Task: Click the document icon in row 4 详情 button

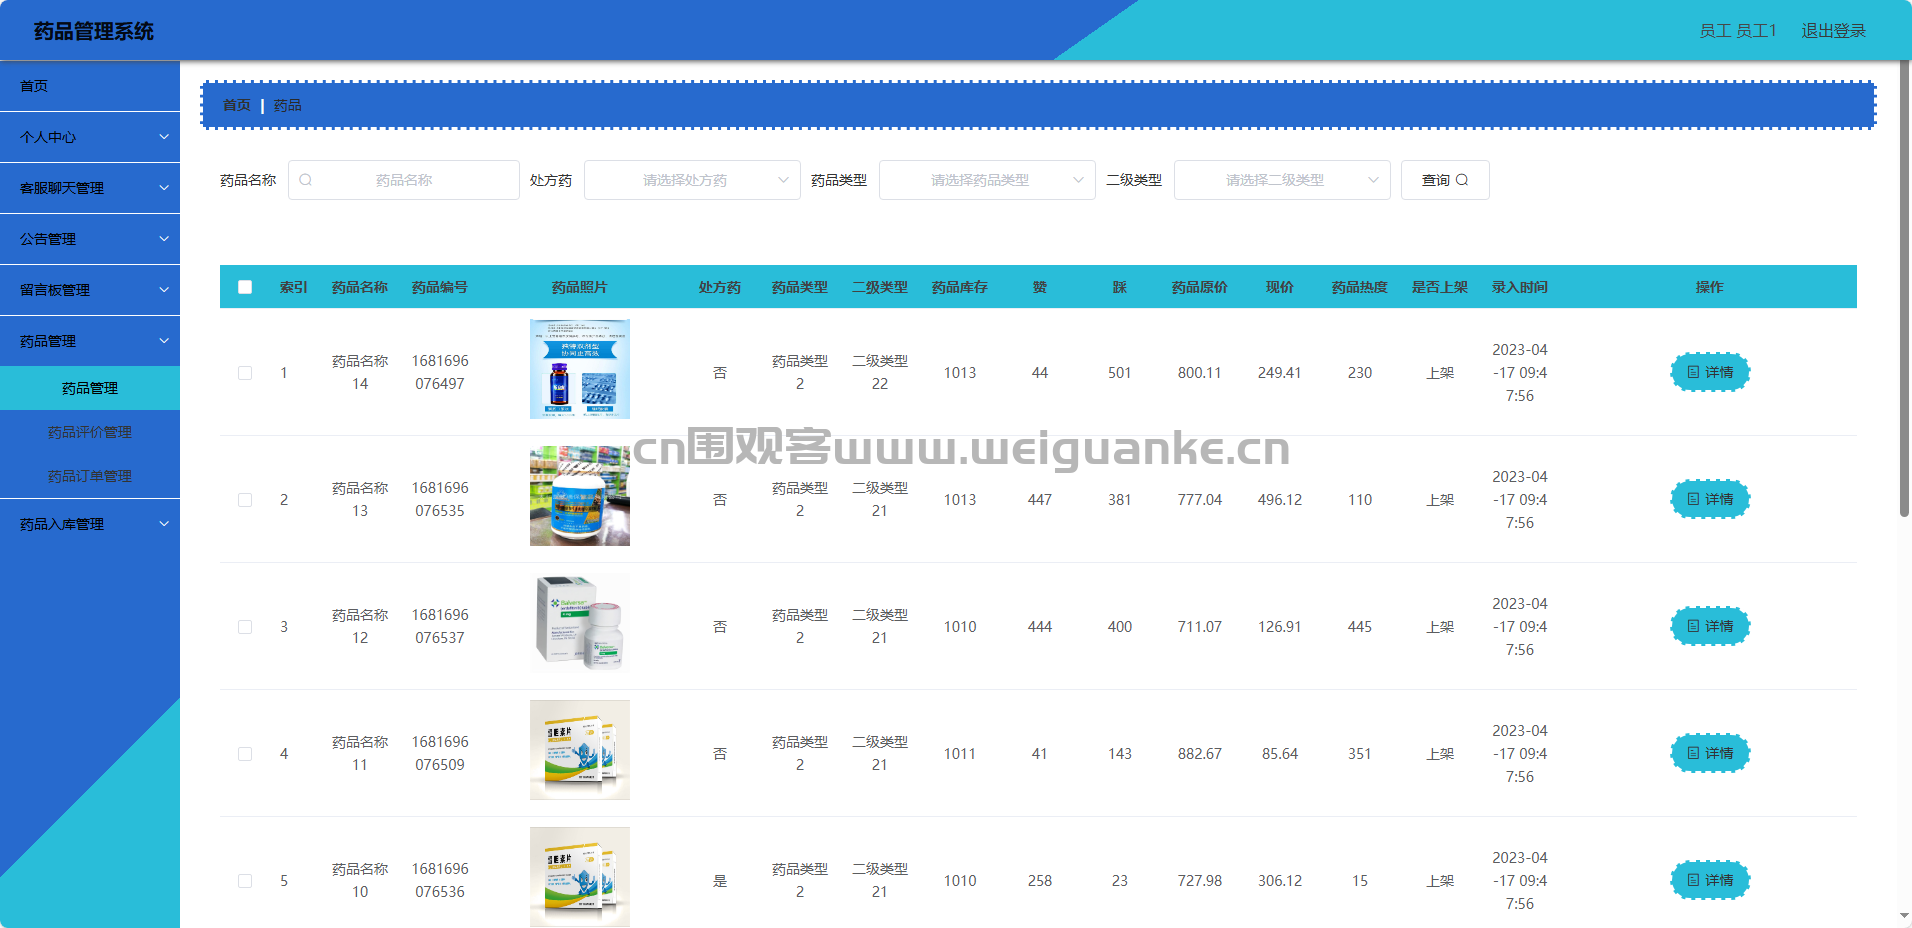Action: [1693, 753]
